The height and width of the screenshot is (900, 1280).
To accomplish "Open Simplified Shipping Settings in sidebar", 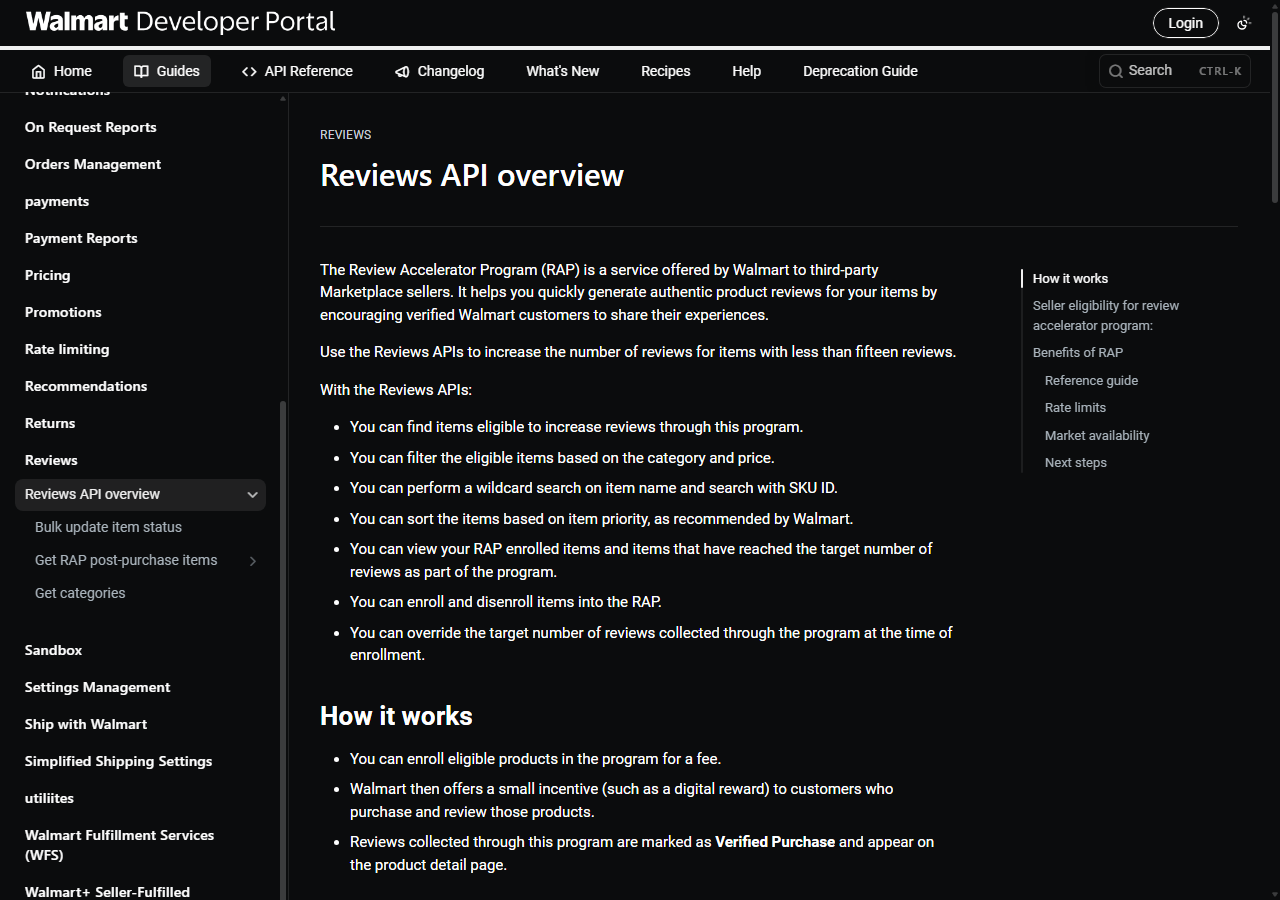I will (119, 761).
